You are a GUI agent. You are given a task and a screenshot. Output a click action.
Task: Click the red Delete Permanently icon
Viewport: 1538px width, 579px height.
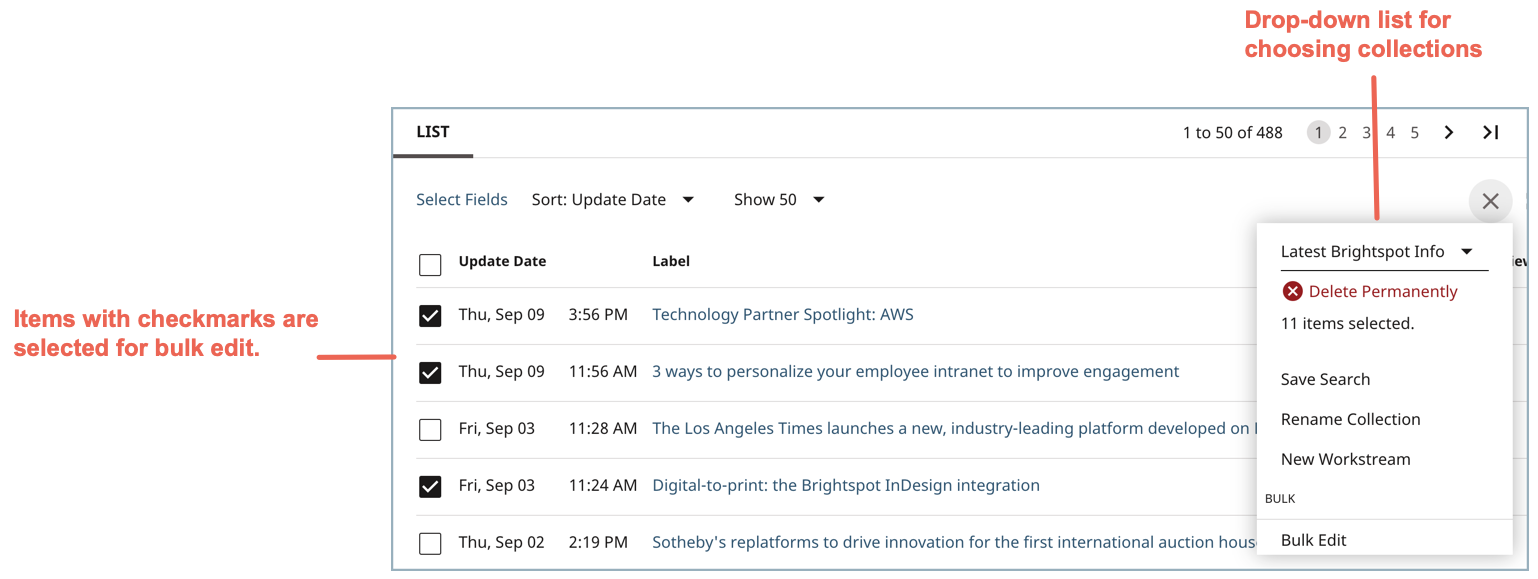[x=1292, y=291]
